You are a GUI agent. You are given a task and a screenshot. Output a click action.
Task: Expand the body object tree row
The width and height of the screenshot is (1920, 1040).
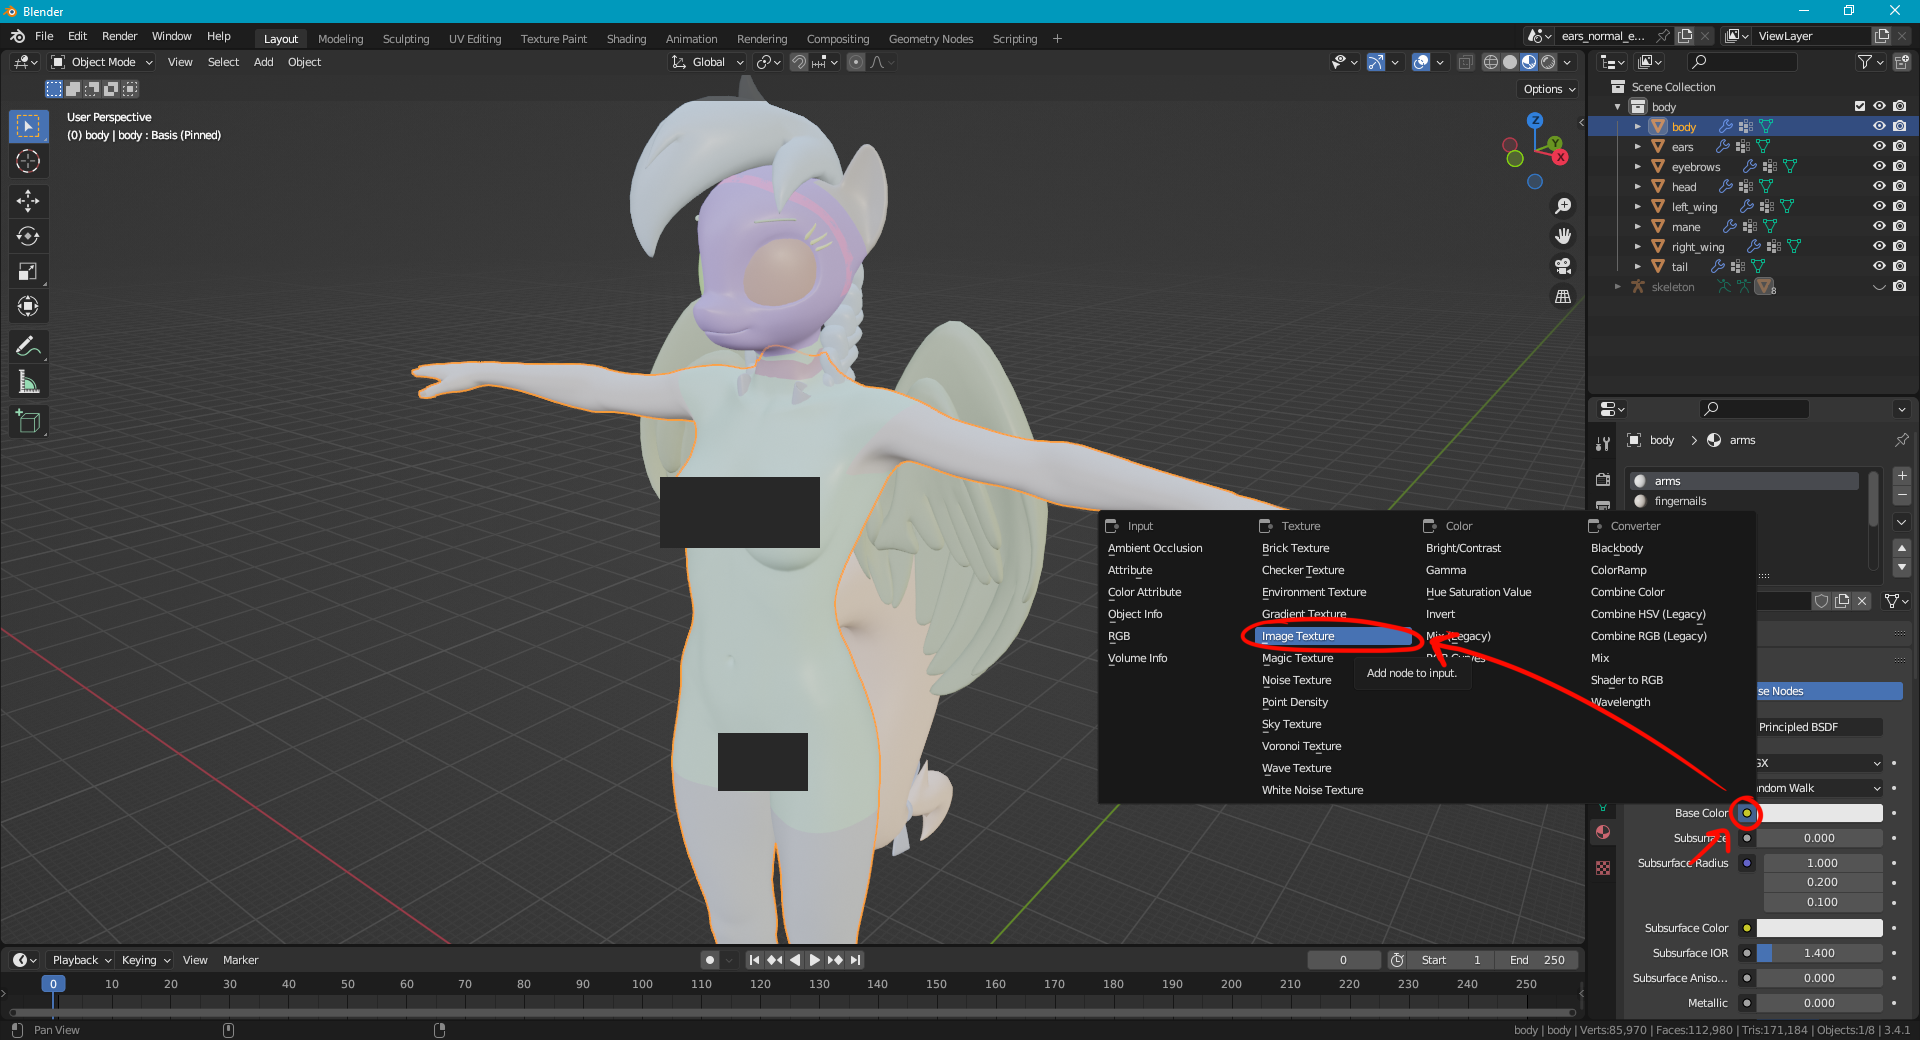point(1637,127)
